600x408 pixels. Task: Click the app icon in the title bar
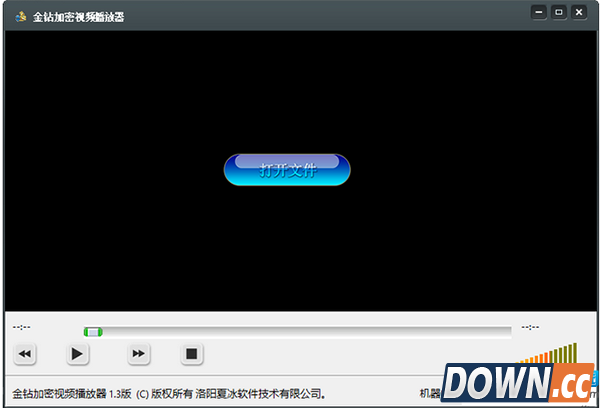click(21, 16)
